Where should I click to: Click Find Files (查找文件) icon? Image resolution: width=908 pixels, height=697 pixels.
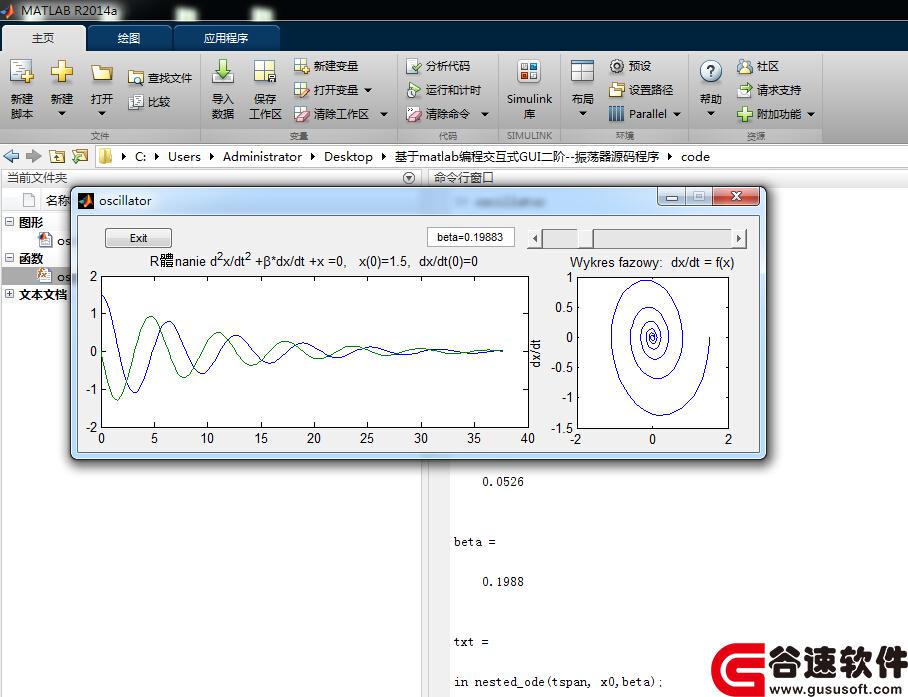[136, 78]
